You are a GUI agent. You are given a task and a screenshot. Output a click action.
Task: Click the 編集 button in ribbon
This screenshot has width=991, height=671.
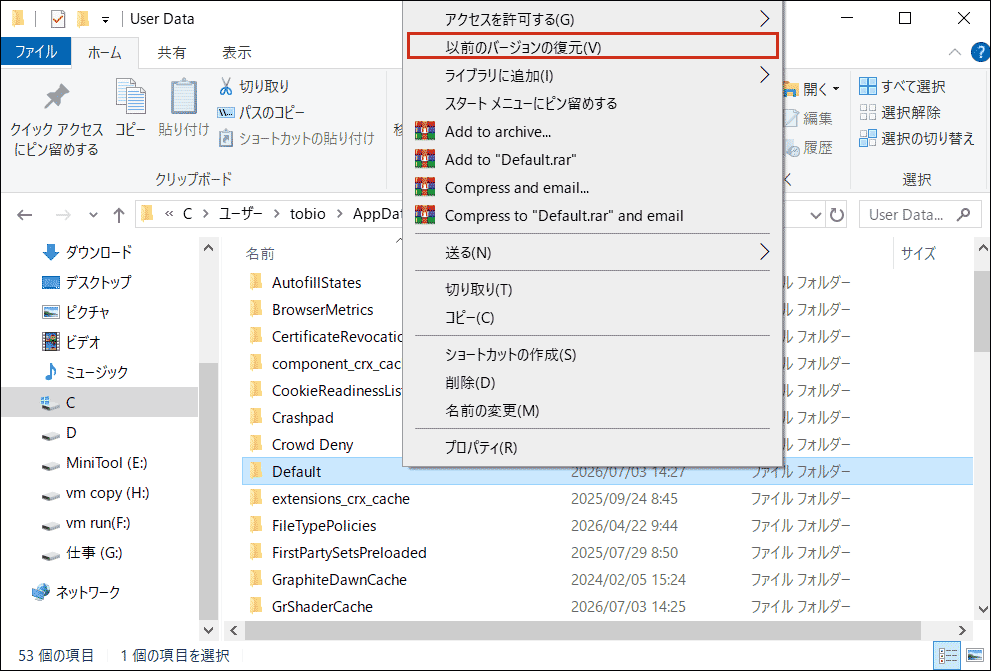coord(809,118)
